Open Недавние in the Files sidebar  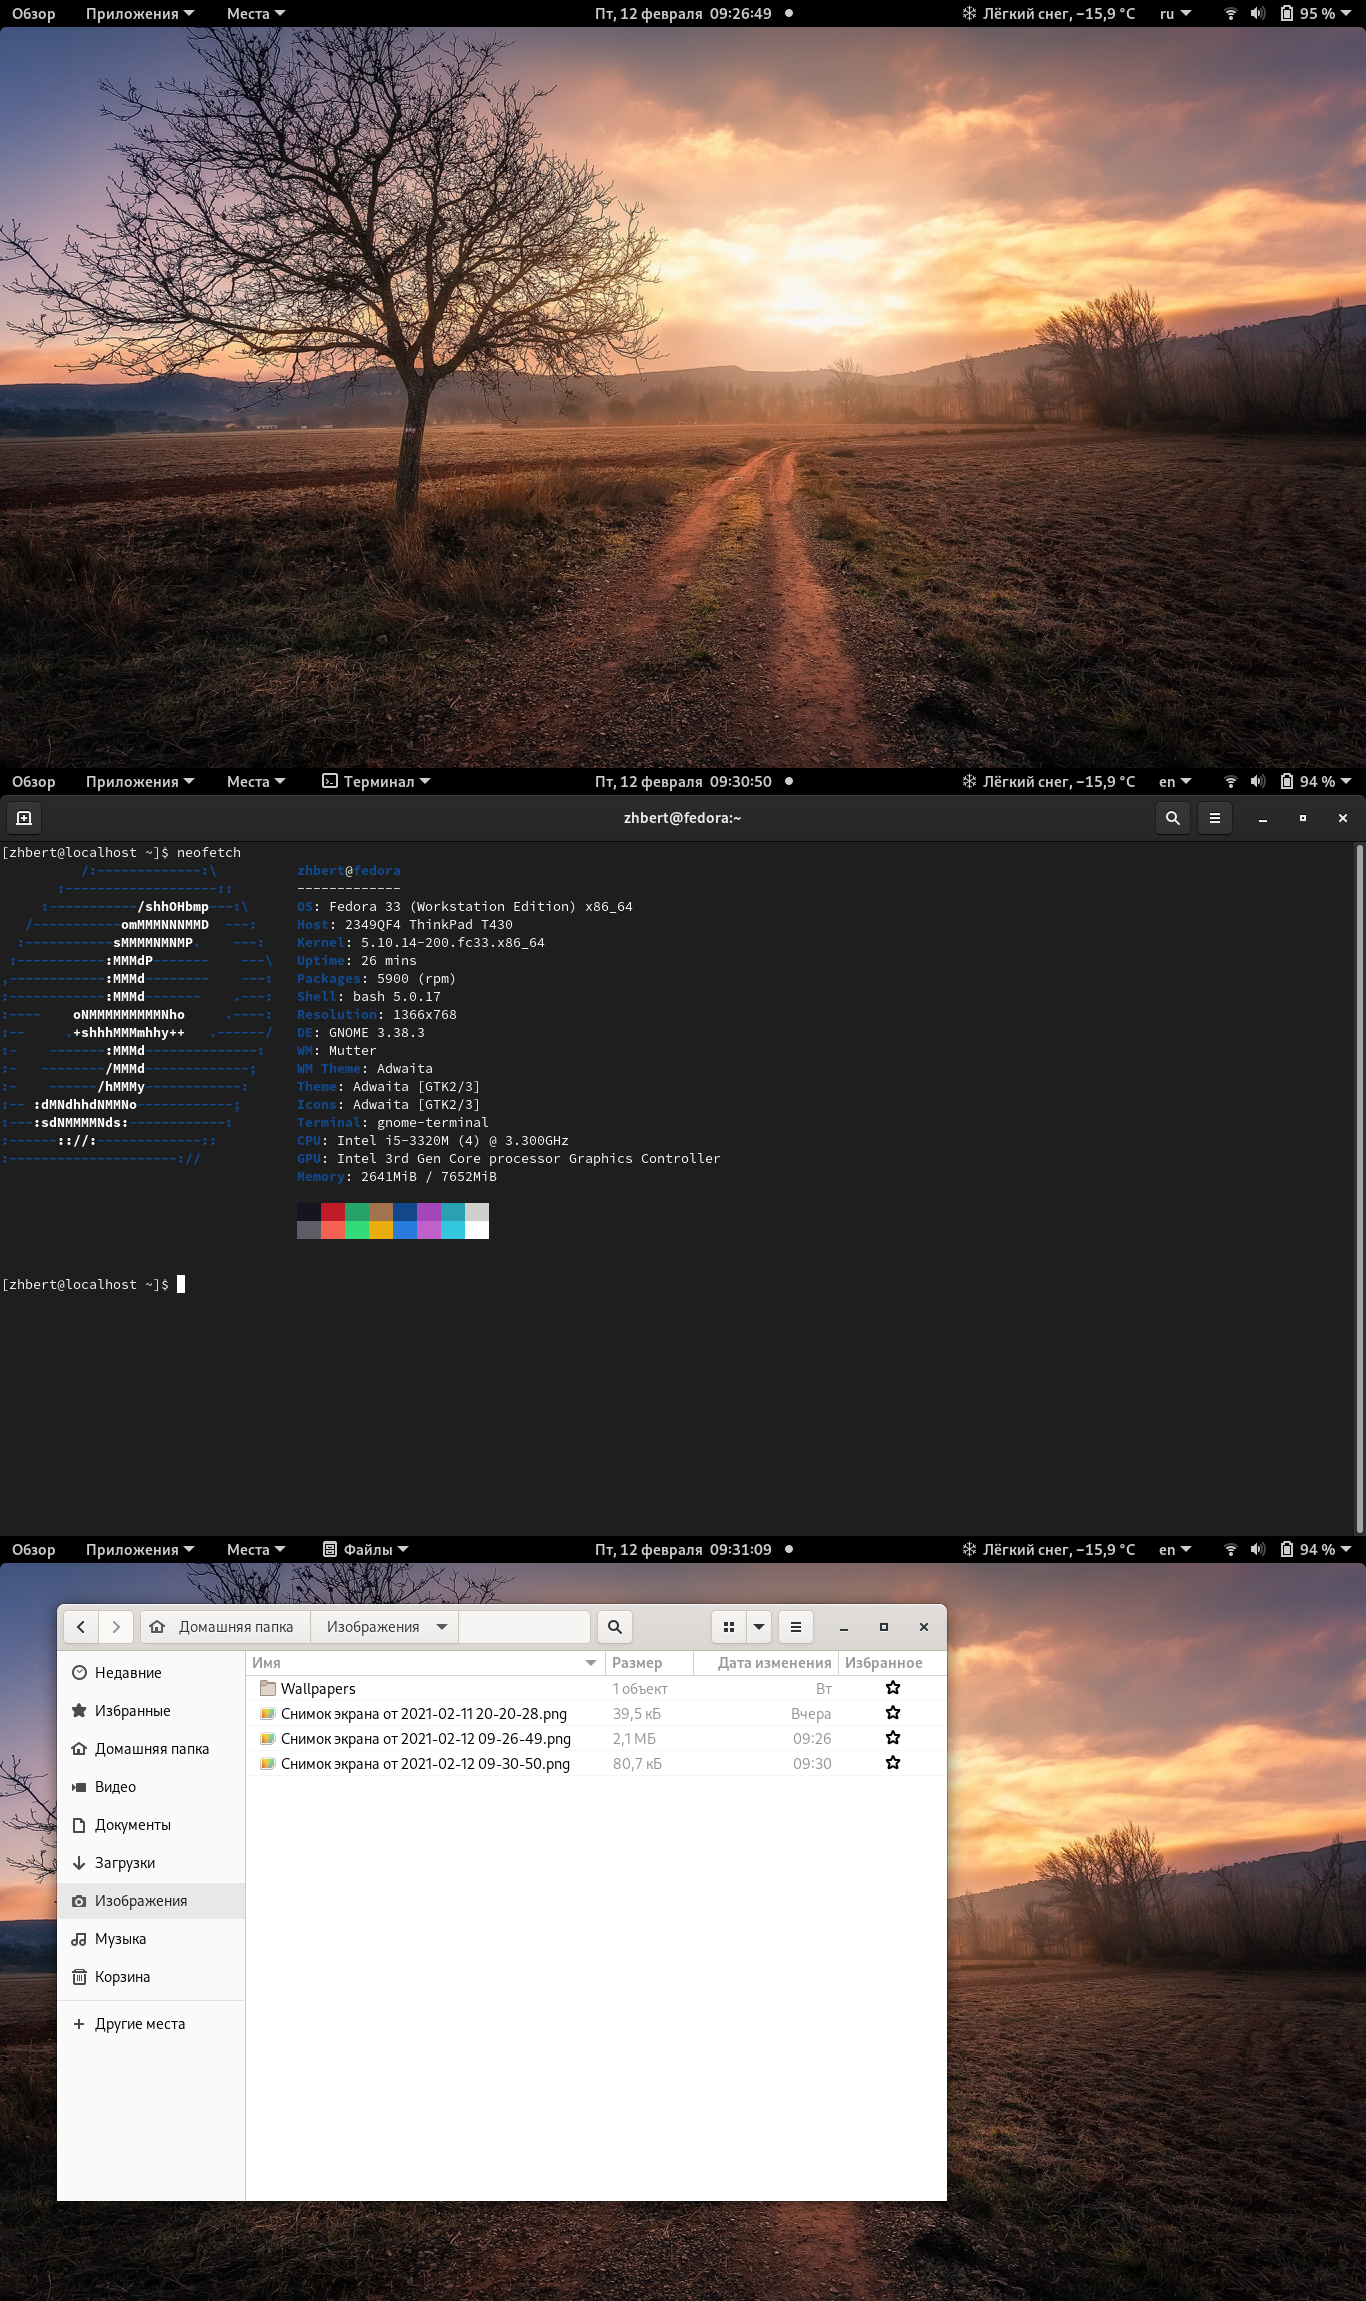point(151,1673)
